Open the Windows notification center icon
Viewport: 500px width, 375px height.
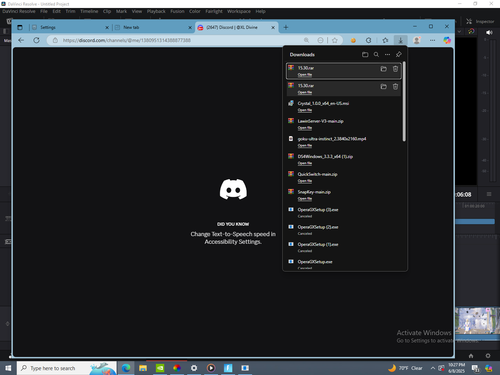tap(475, 368)
